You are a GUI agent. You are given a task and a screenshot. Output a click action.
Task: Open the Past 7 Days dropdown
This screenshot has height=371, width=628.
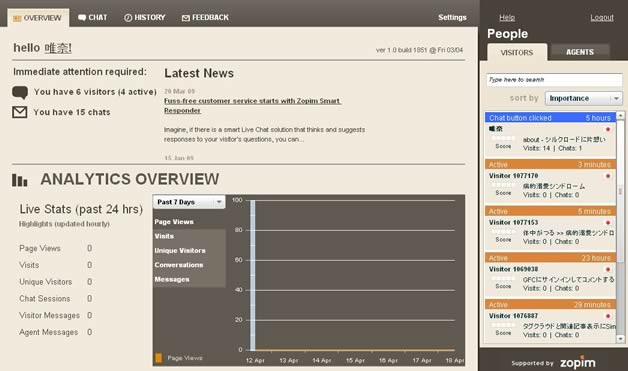(189, 202)
